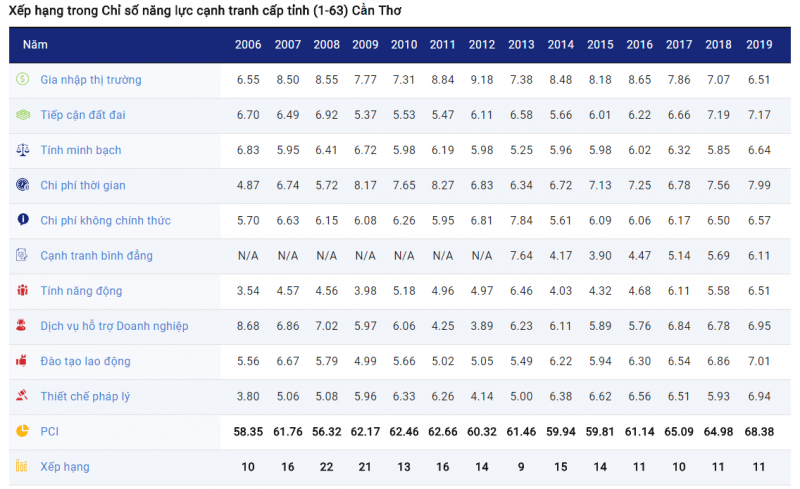This screenshot has height=489, width=800.
Task: Open the Gia nhập thị trường link
Action: click(91, 80)
